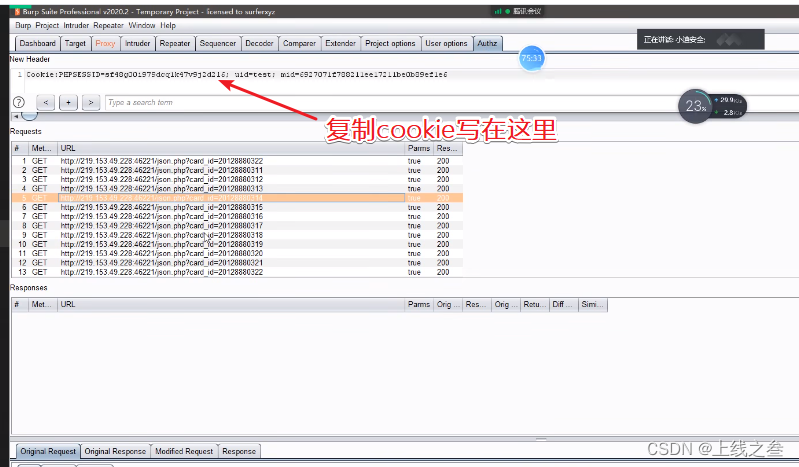Select request row with card_id=20128880311
The height and width of the screenshot is (467, 799).
tap(237, 170)
